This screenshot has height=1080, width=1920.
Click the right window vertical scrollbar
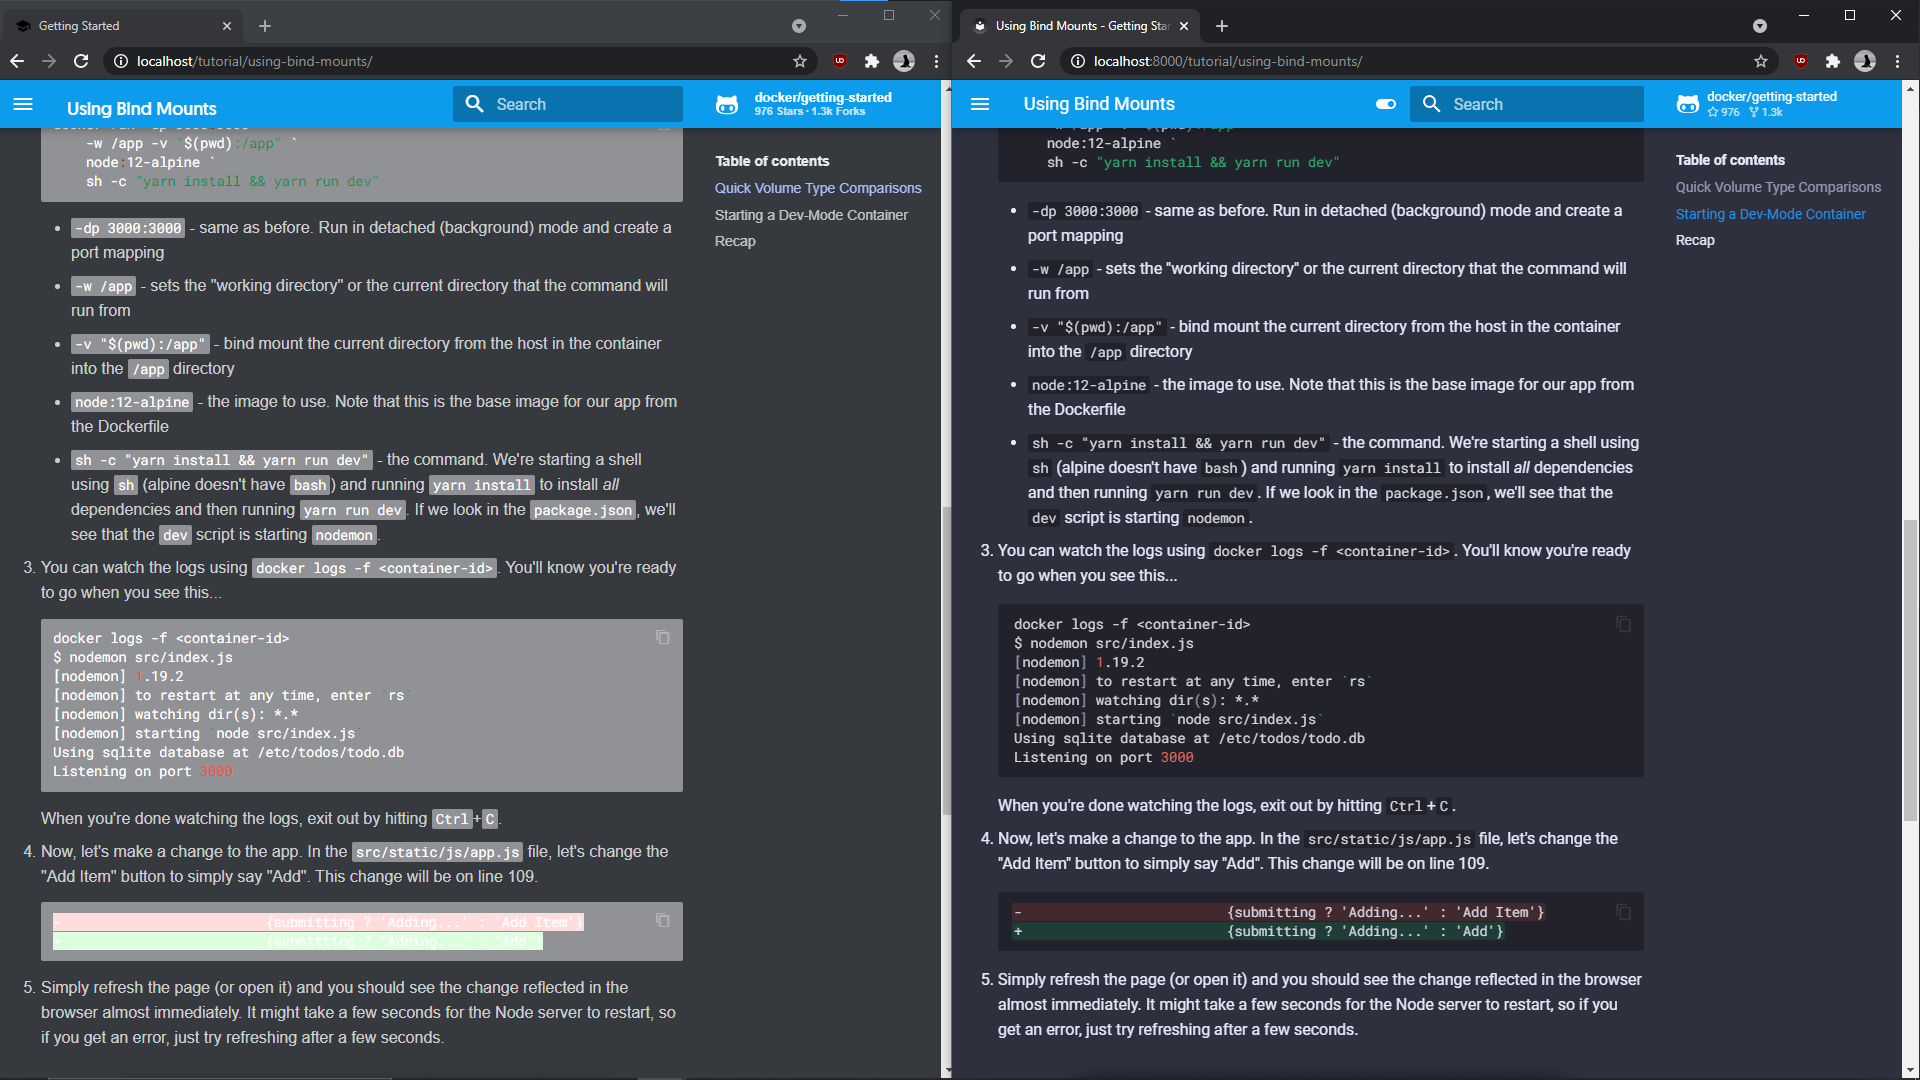tap(1910, 670)
